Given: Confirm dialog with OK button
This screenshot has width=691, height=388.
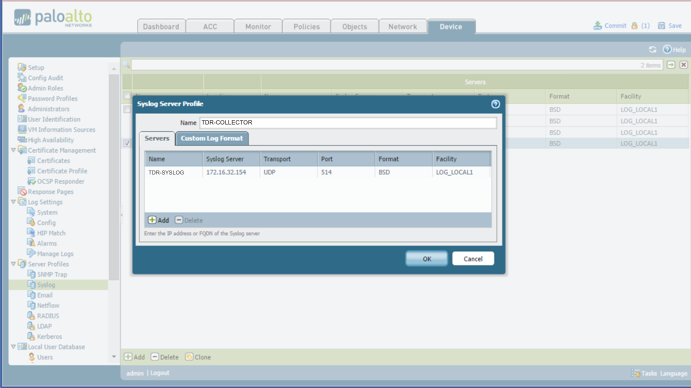Looking at the screenshot, I should pyautogui.click(x=427, y=259).
